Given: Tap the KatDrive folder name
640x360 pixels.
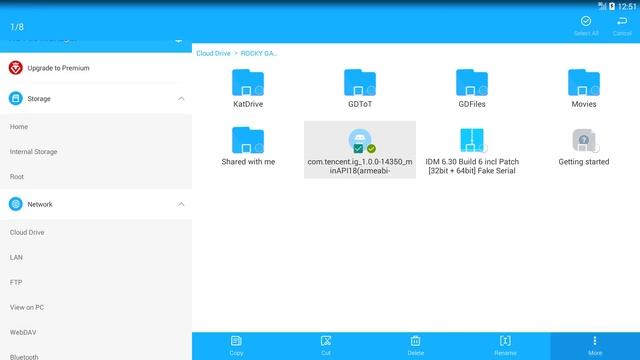Looking at the screenshot, I should (x=248, y=104).
